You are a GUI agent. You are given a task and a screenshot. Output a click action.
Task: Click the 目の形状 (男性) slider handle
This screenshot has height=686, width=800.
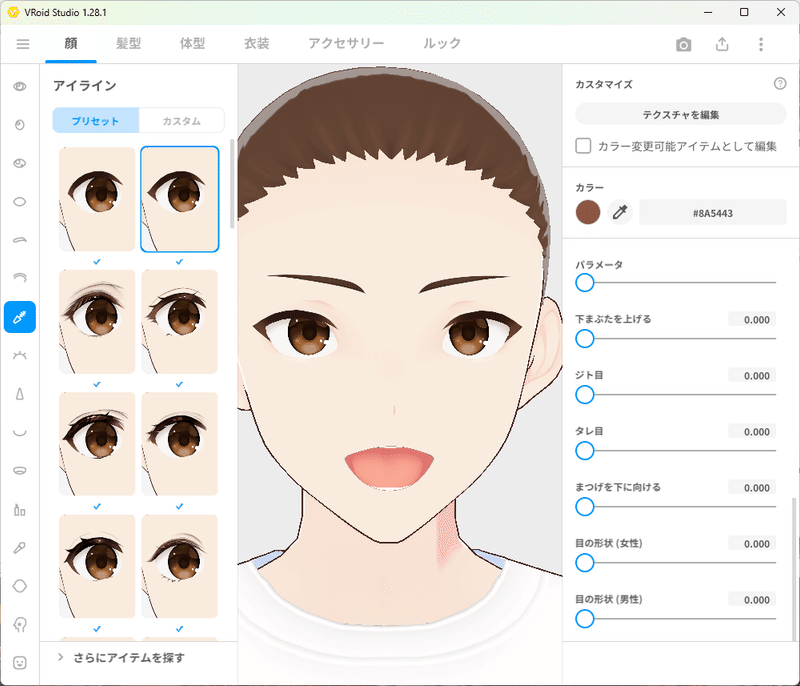tap(585, 619)
